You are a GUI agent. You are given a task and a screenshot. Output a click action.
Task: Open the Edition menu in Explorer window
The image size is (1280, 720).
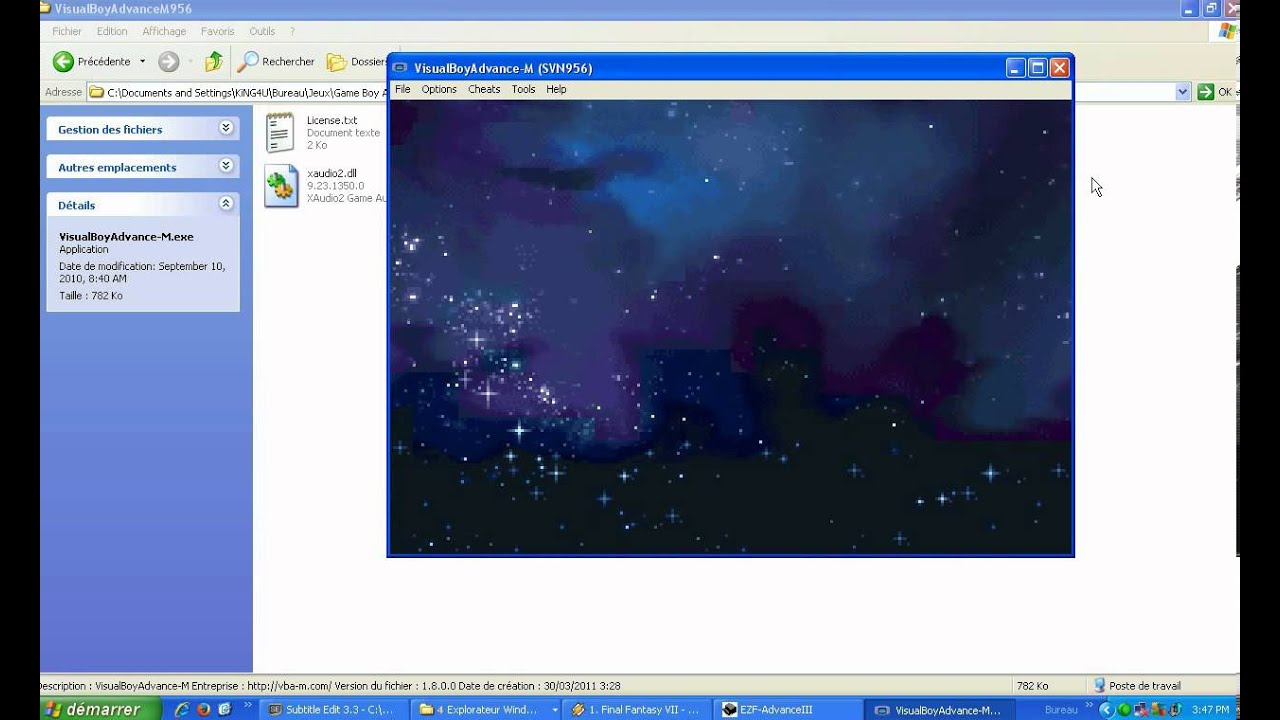pyautogui.click(x=112, y=31)
